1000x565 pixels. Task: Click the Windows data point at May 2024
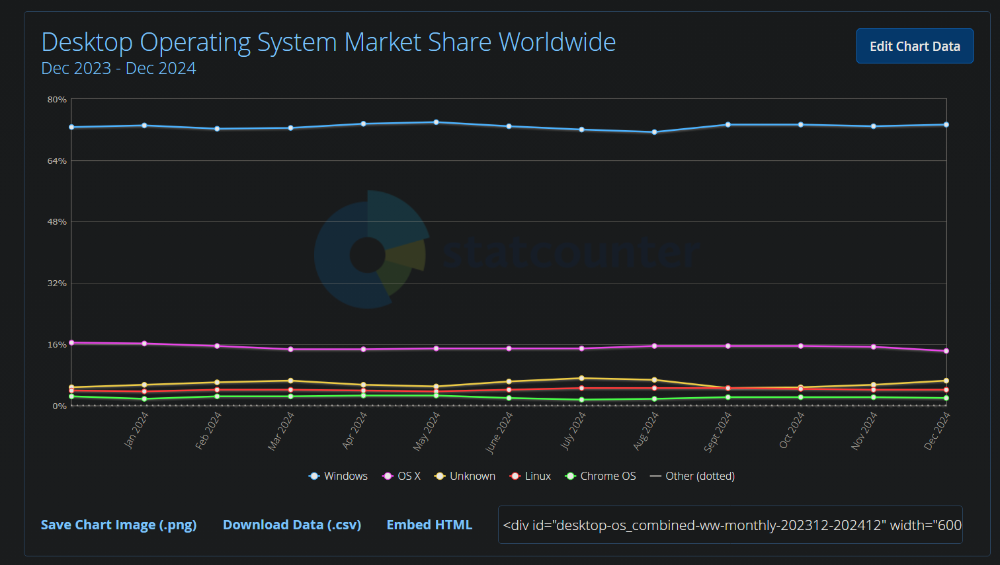pos(436,122)
